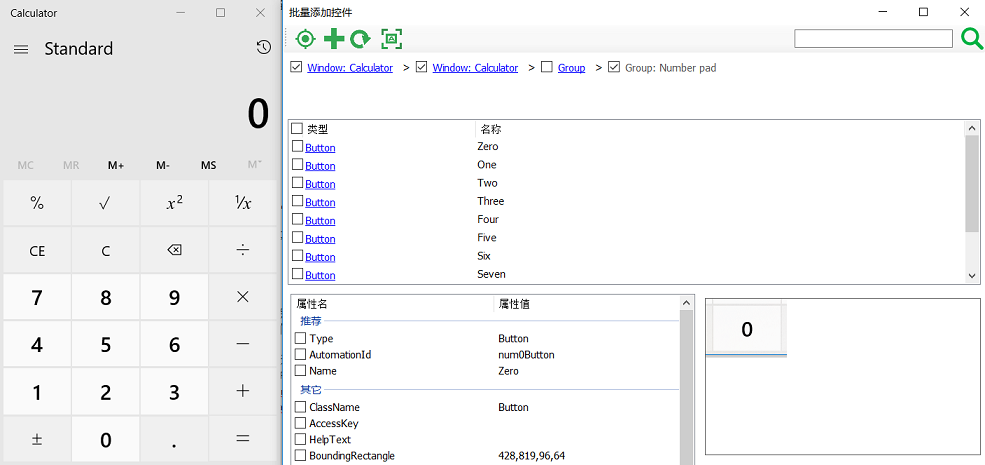Click the green screenshot capture frame icon

391,39
